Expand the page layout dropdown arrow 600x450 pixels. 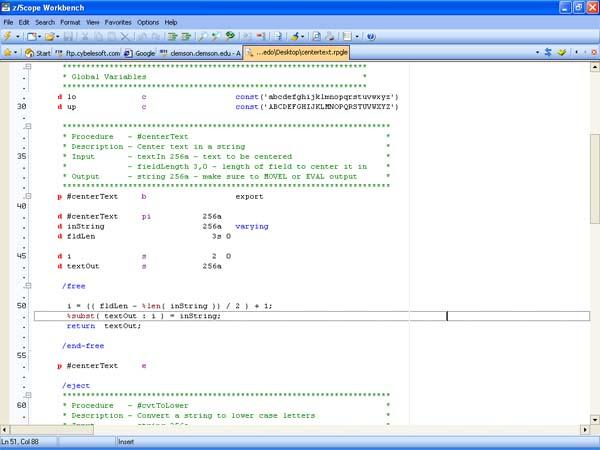357,37
